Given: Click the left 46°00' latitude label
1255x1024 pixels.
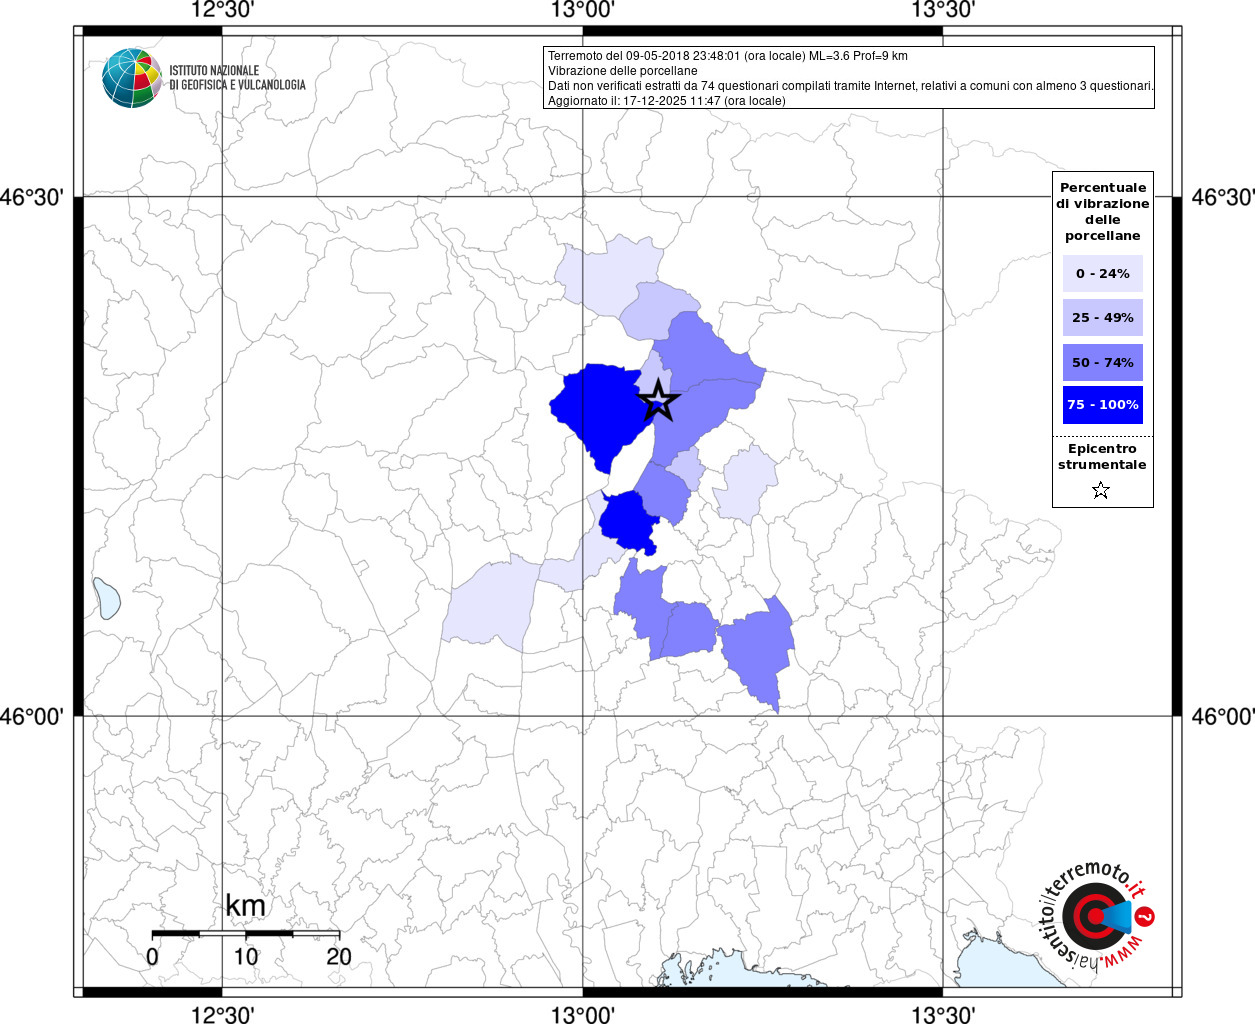Looking at the screenshot, I should pyautogui.click(x=32, y=716).
